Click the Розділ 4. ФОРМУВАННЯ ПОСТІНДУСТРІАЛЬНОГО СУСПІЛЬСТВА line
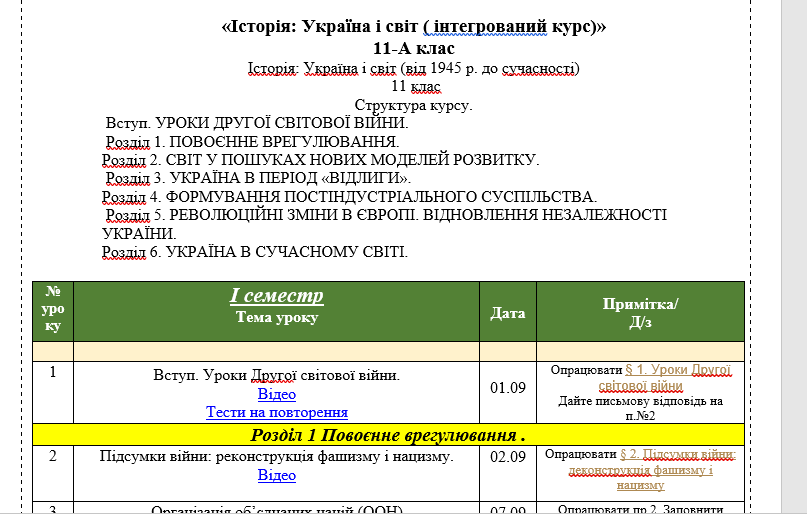 (349, 197)
